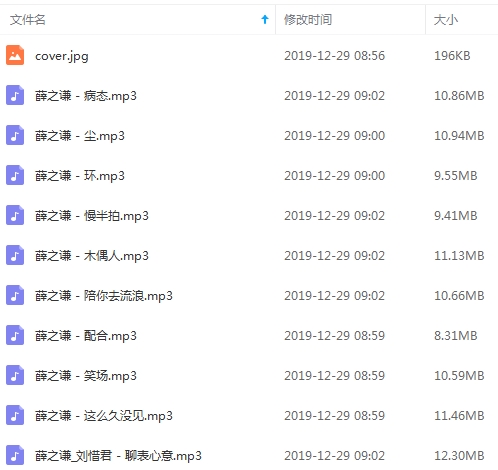Click the modified time of 慢半拍.mp3
The width and height of the screenshot is (498, 470).
(x=334, y=216)
